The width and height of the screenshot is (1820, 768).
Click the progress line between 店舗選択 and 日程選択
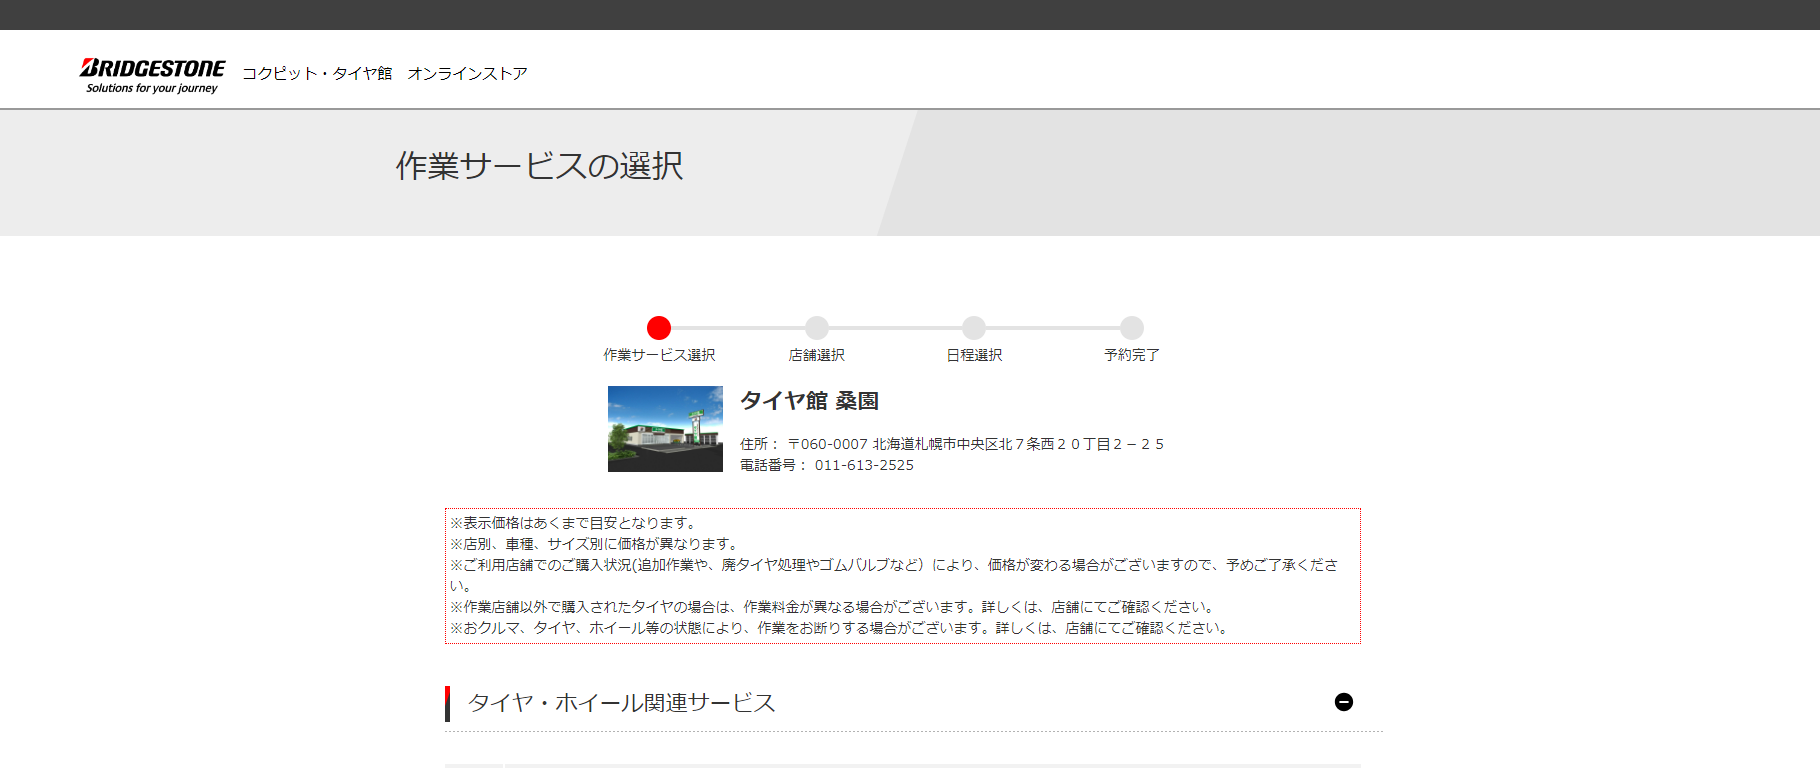click(895, 328)
